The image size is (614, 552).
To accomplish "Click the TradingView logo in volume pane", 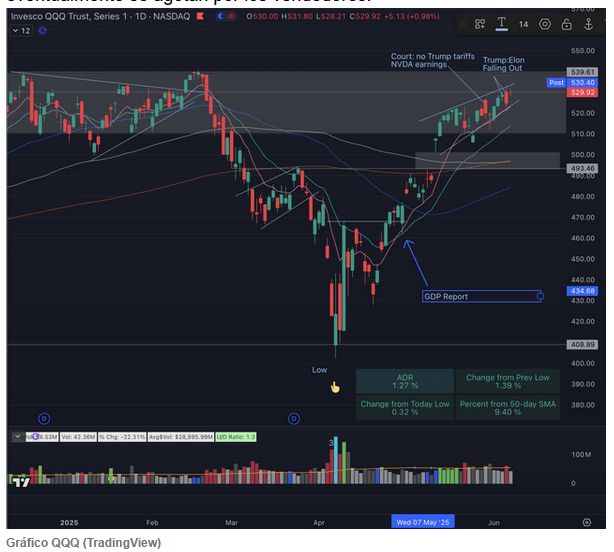I will pyautogui.click(x=21, y=482).
